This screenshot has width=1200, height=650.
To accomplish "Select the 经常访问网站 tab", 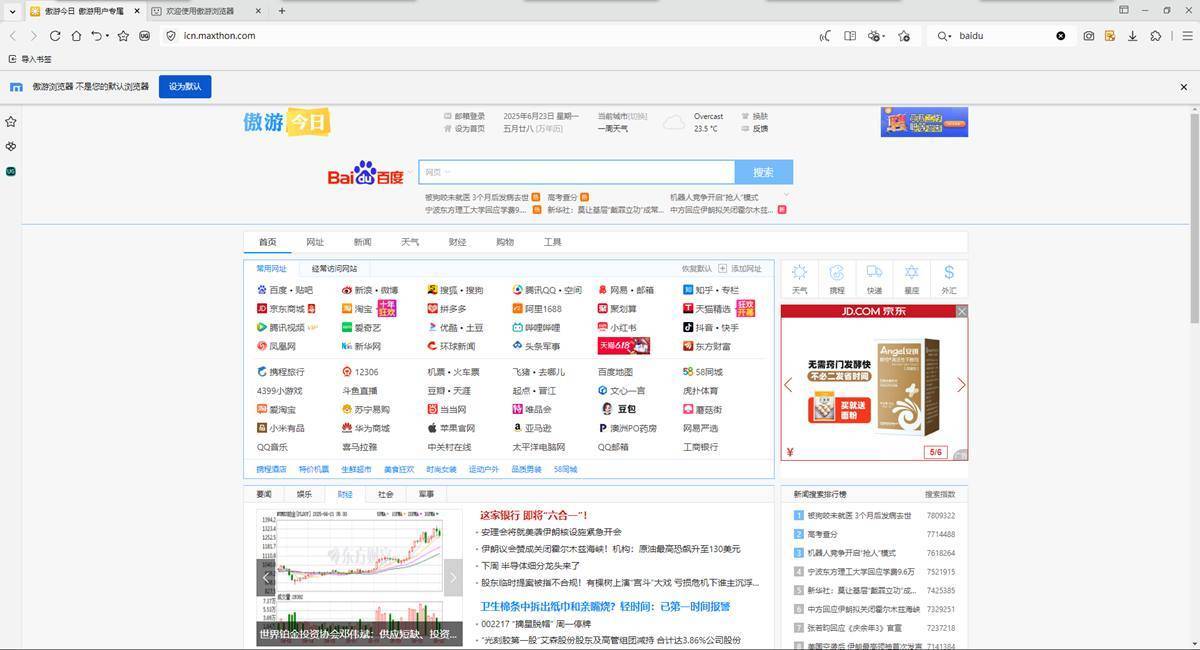I will [334, 269].
